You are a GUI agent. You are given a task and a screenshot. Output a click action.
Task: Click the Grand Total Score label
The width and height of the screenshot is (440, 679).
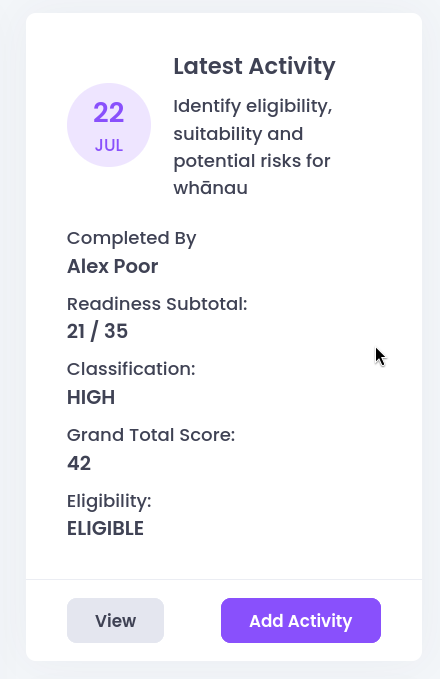point(151,435)
